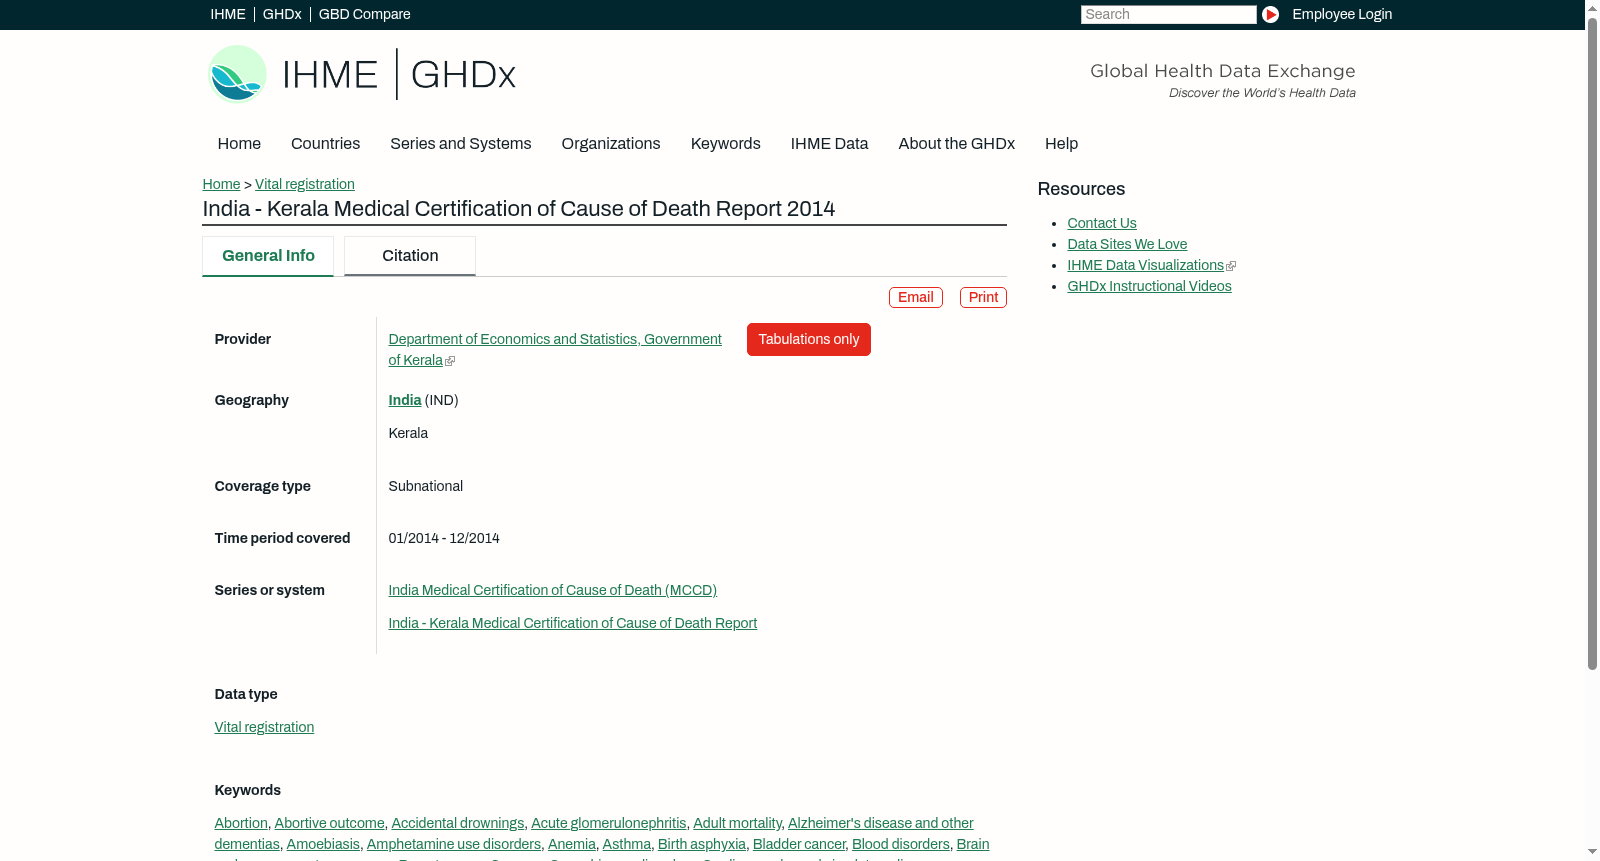The width and height of the screenshot is (1600, 861).
Task: Open GHDx Instructional Videos link
Action: pos(1149,287)
